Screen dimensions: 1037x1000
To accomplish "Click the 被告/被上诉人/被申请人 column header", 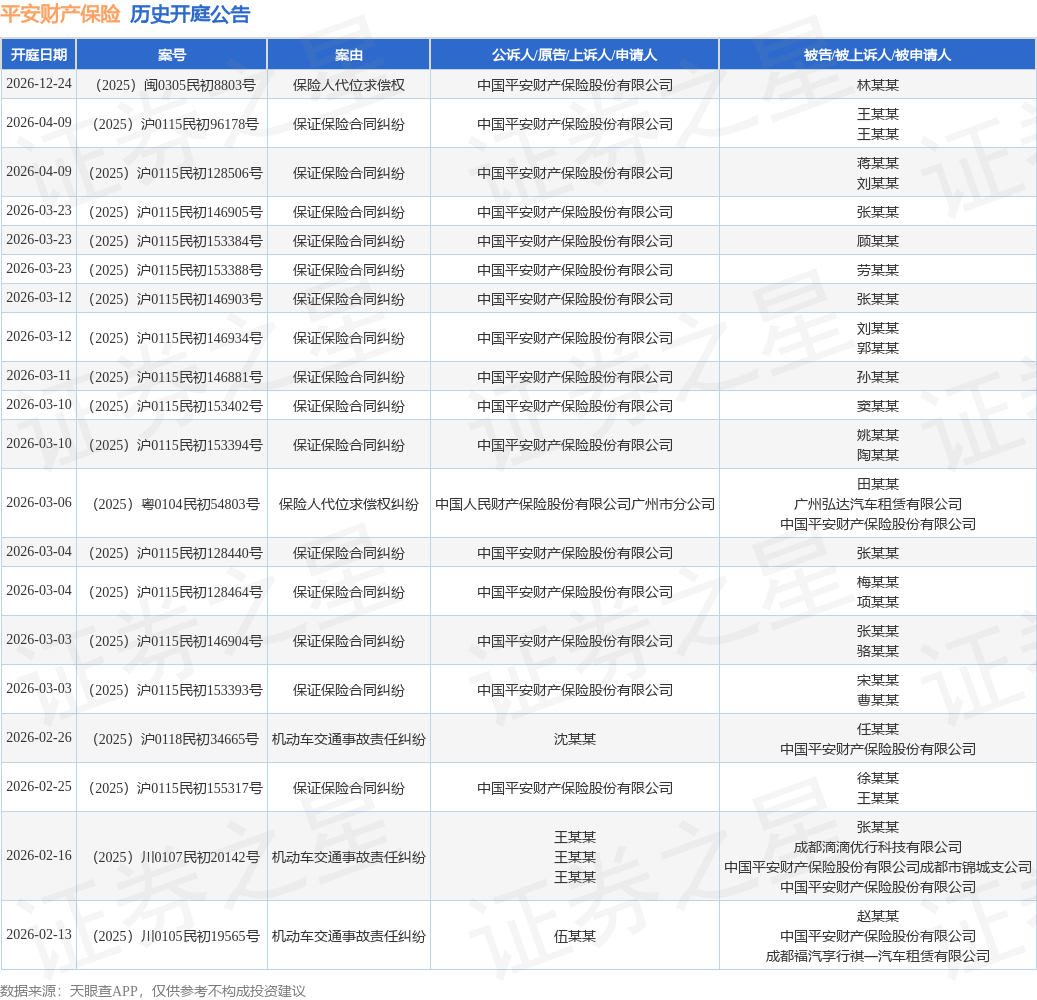I will [877, 55].
